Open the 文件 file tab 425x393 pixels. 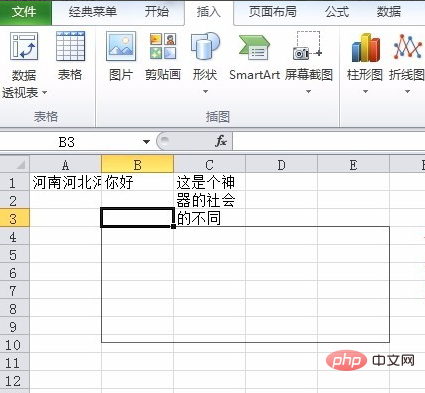(x=25, y=12)
